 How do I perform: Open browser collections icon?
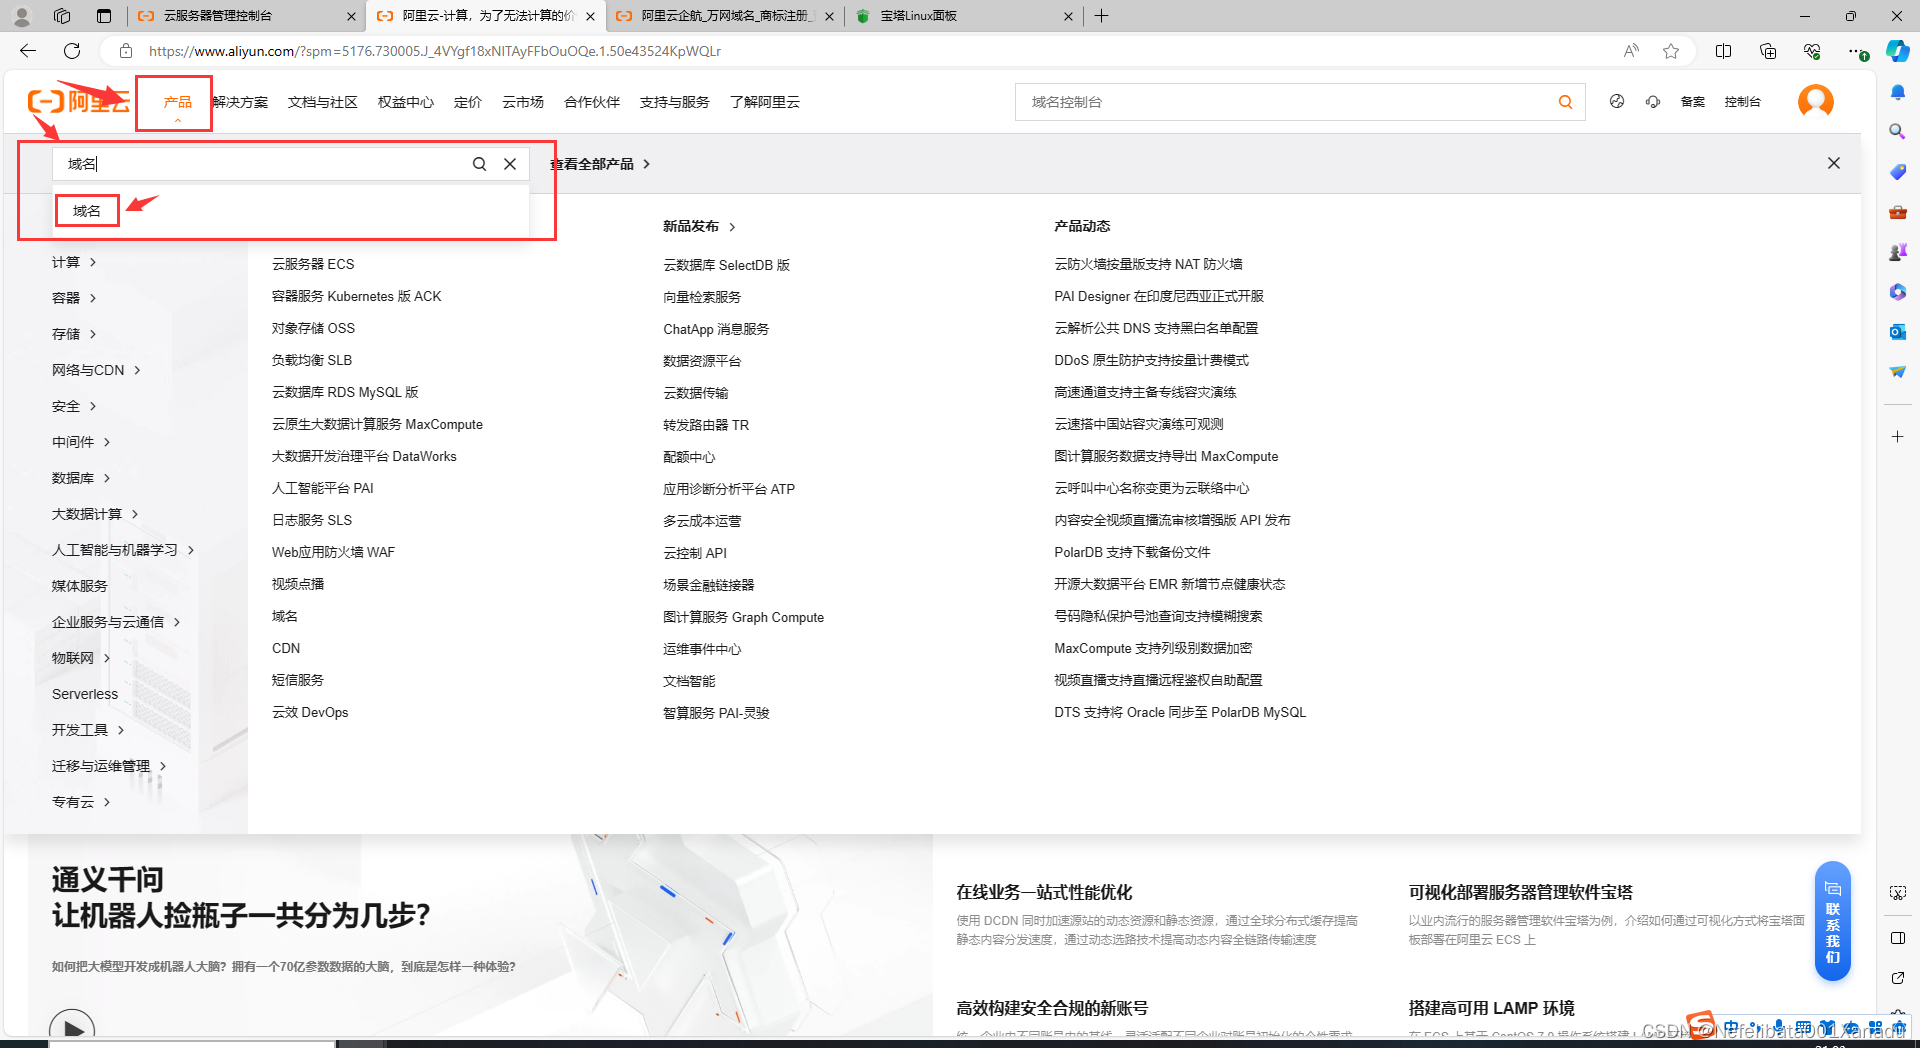point(1768,51)
